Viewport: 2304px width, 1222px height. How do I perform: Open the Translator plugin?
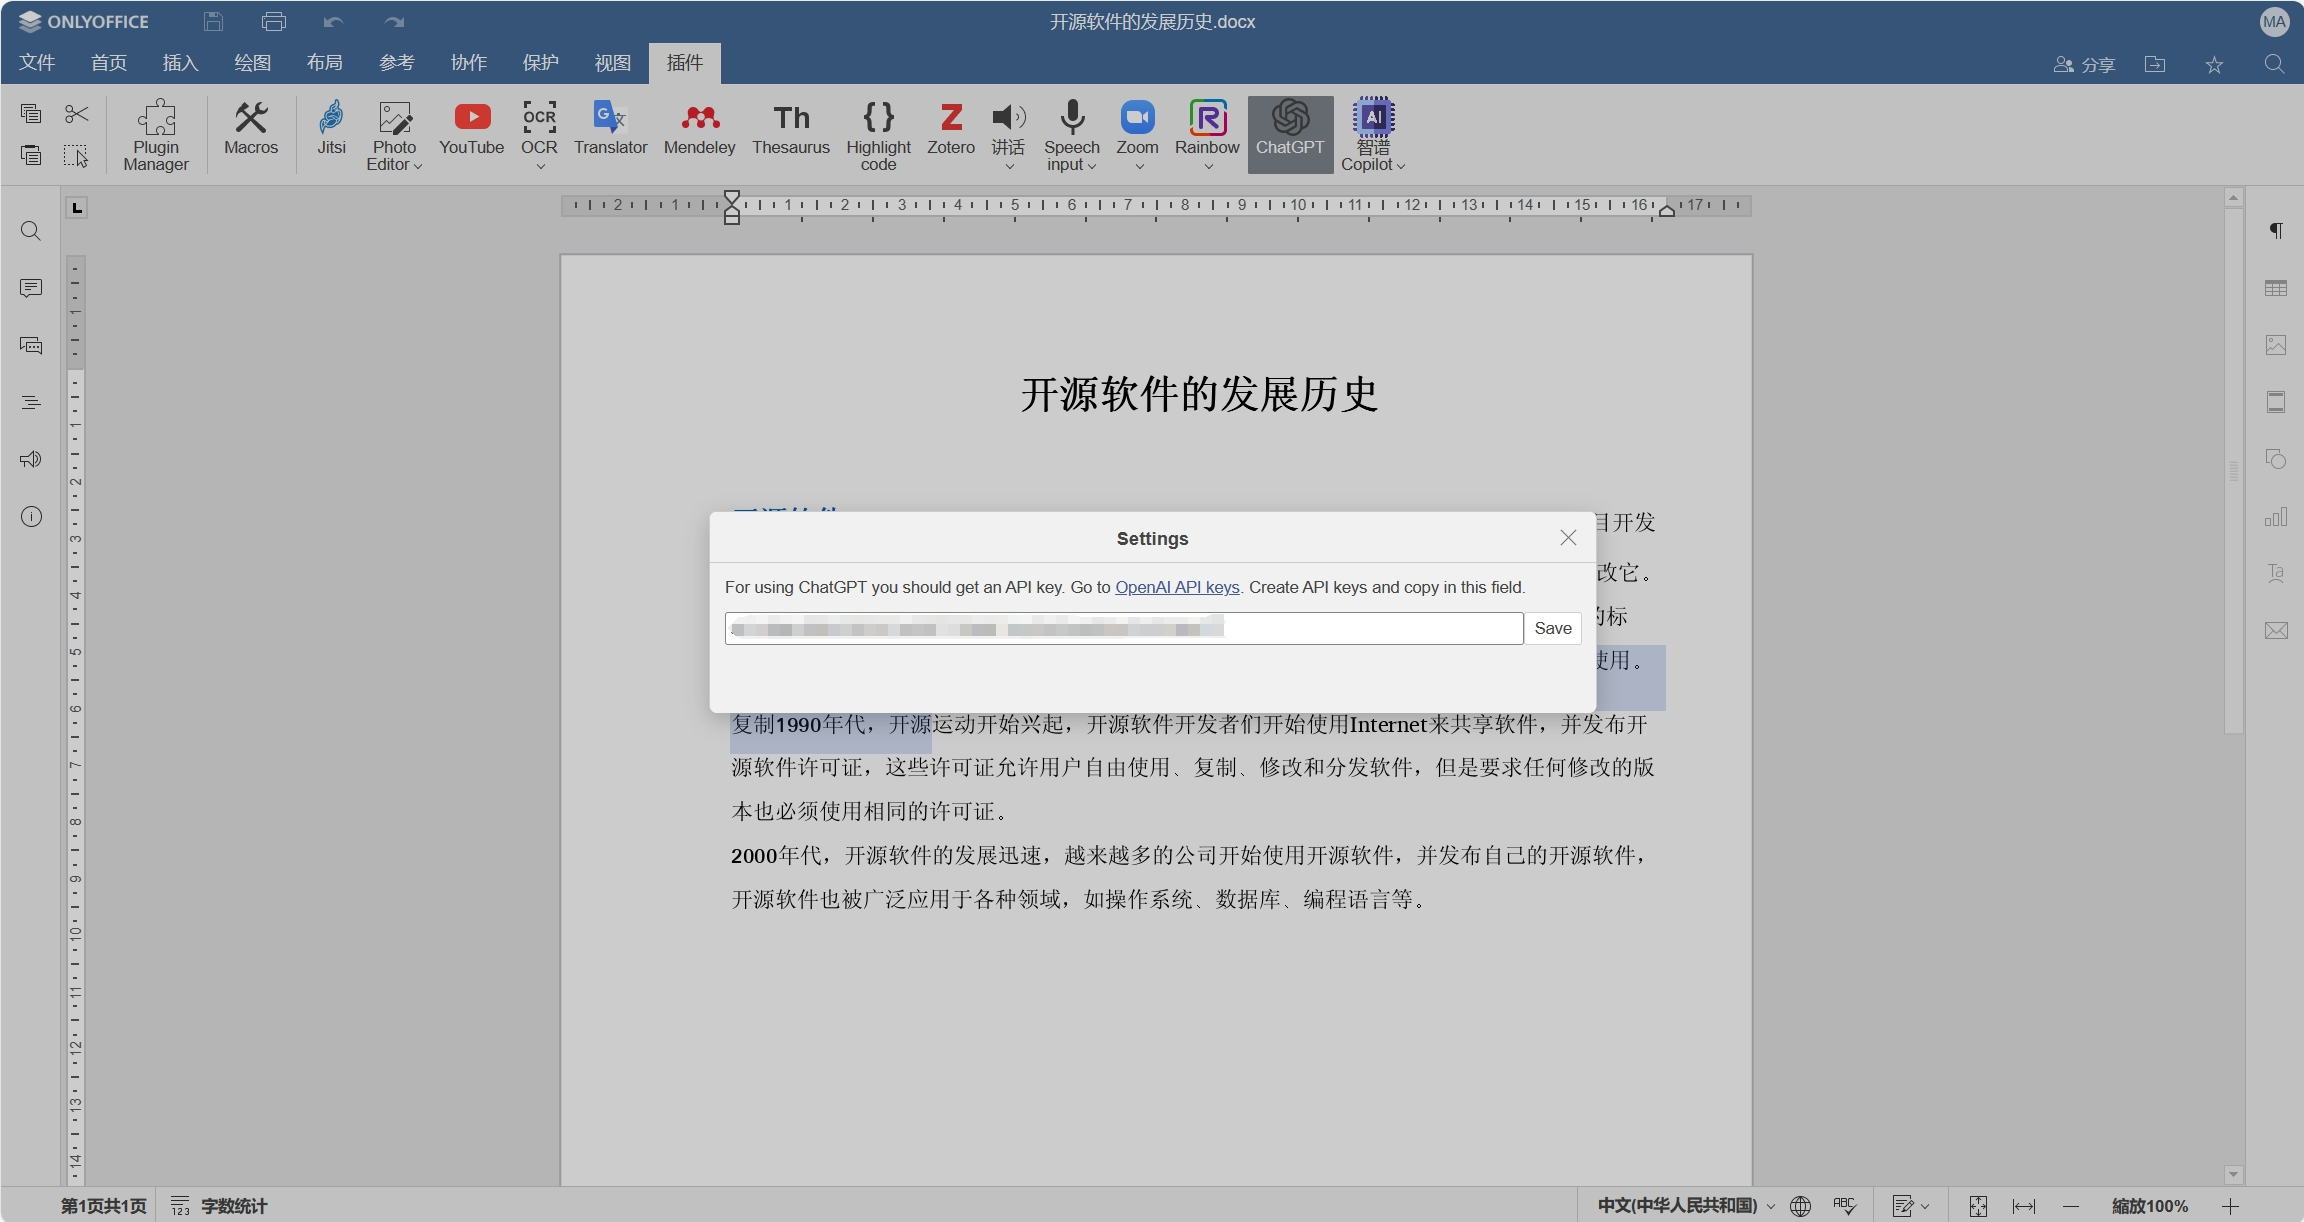610,128
